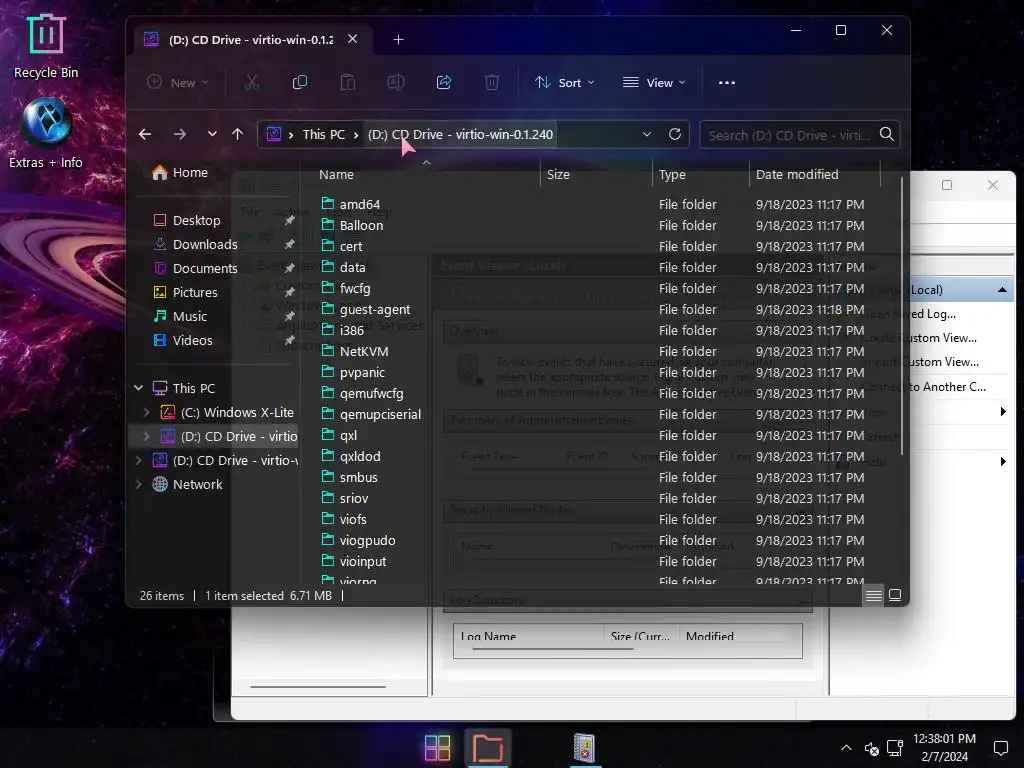This screenshot has height=768, width=1024.
Task: Click the search CD Drive input field
Action: 789,135
